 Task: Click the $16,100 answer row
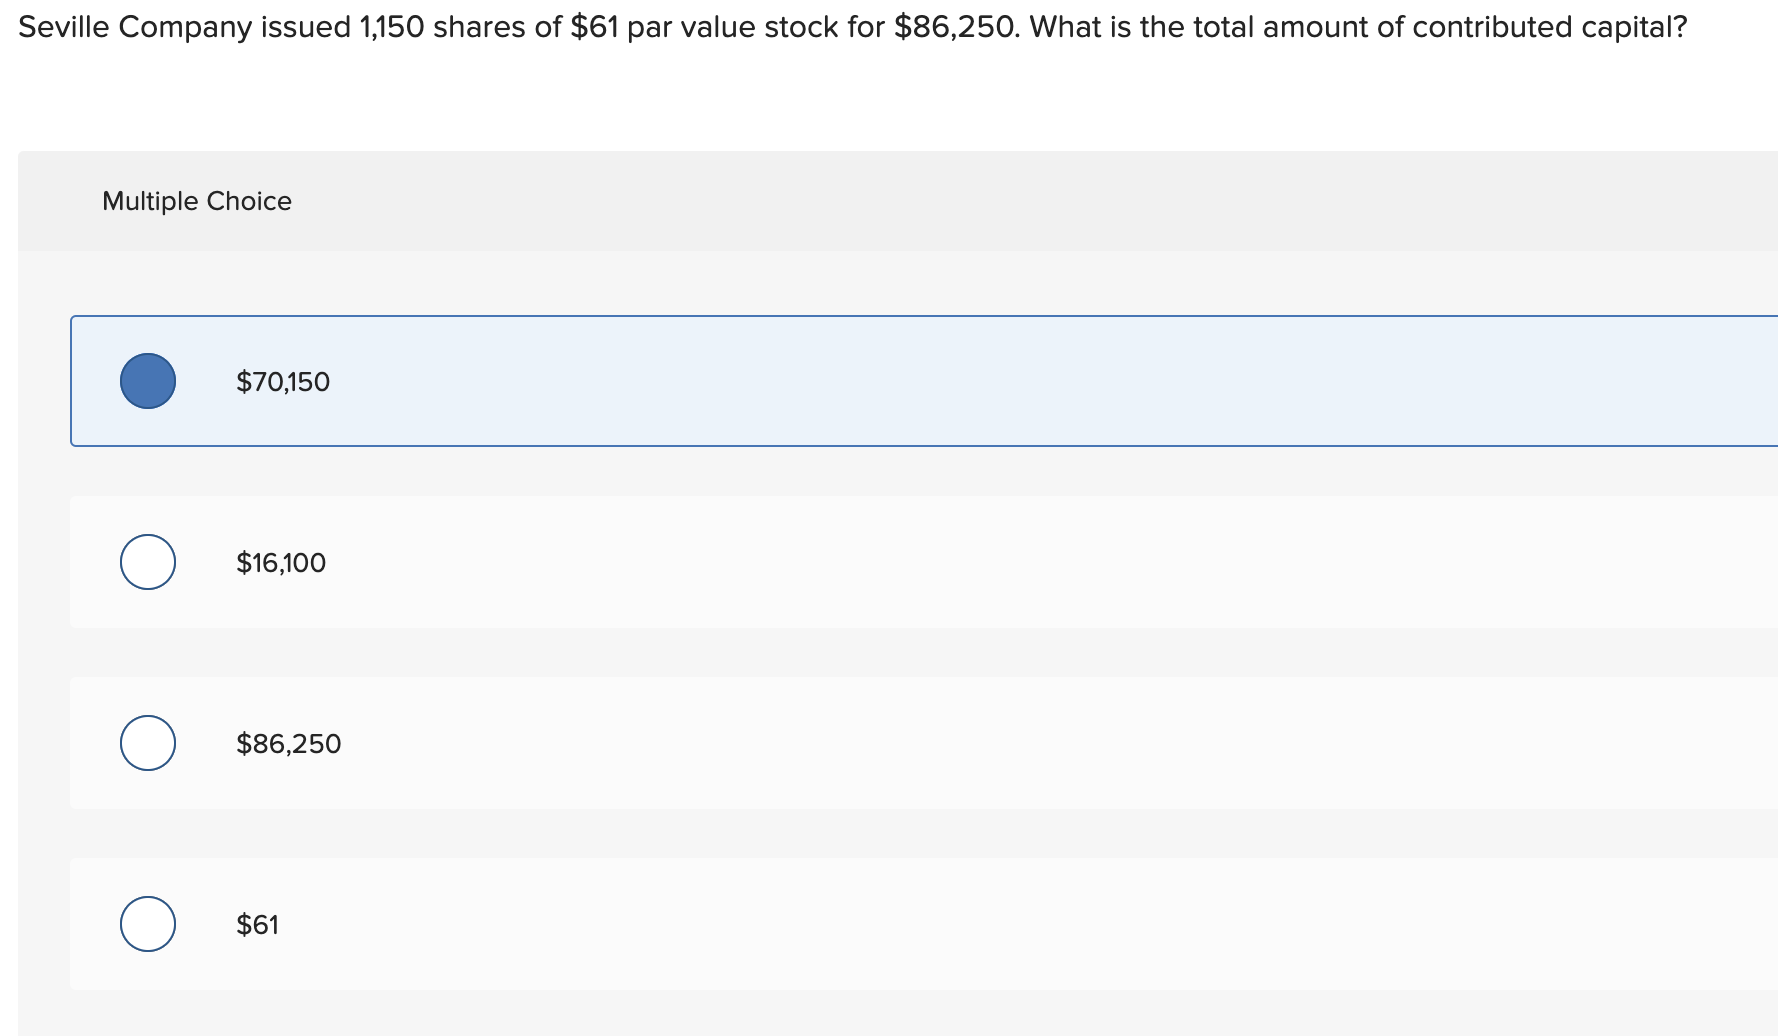[x=700, y=562]
